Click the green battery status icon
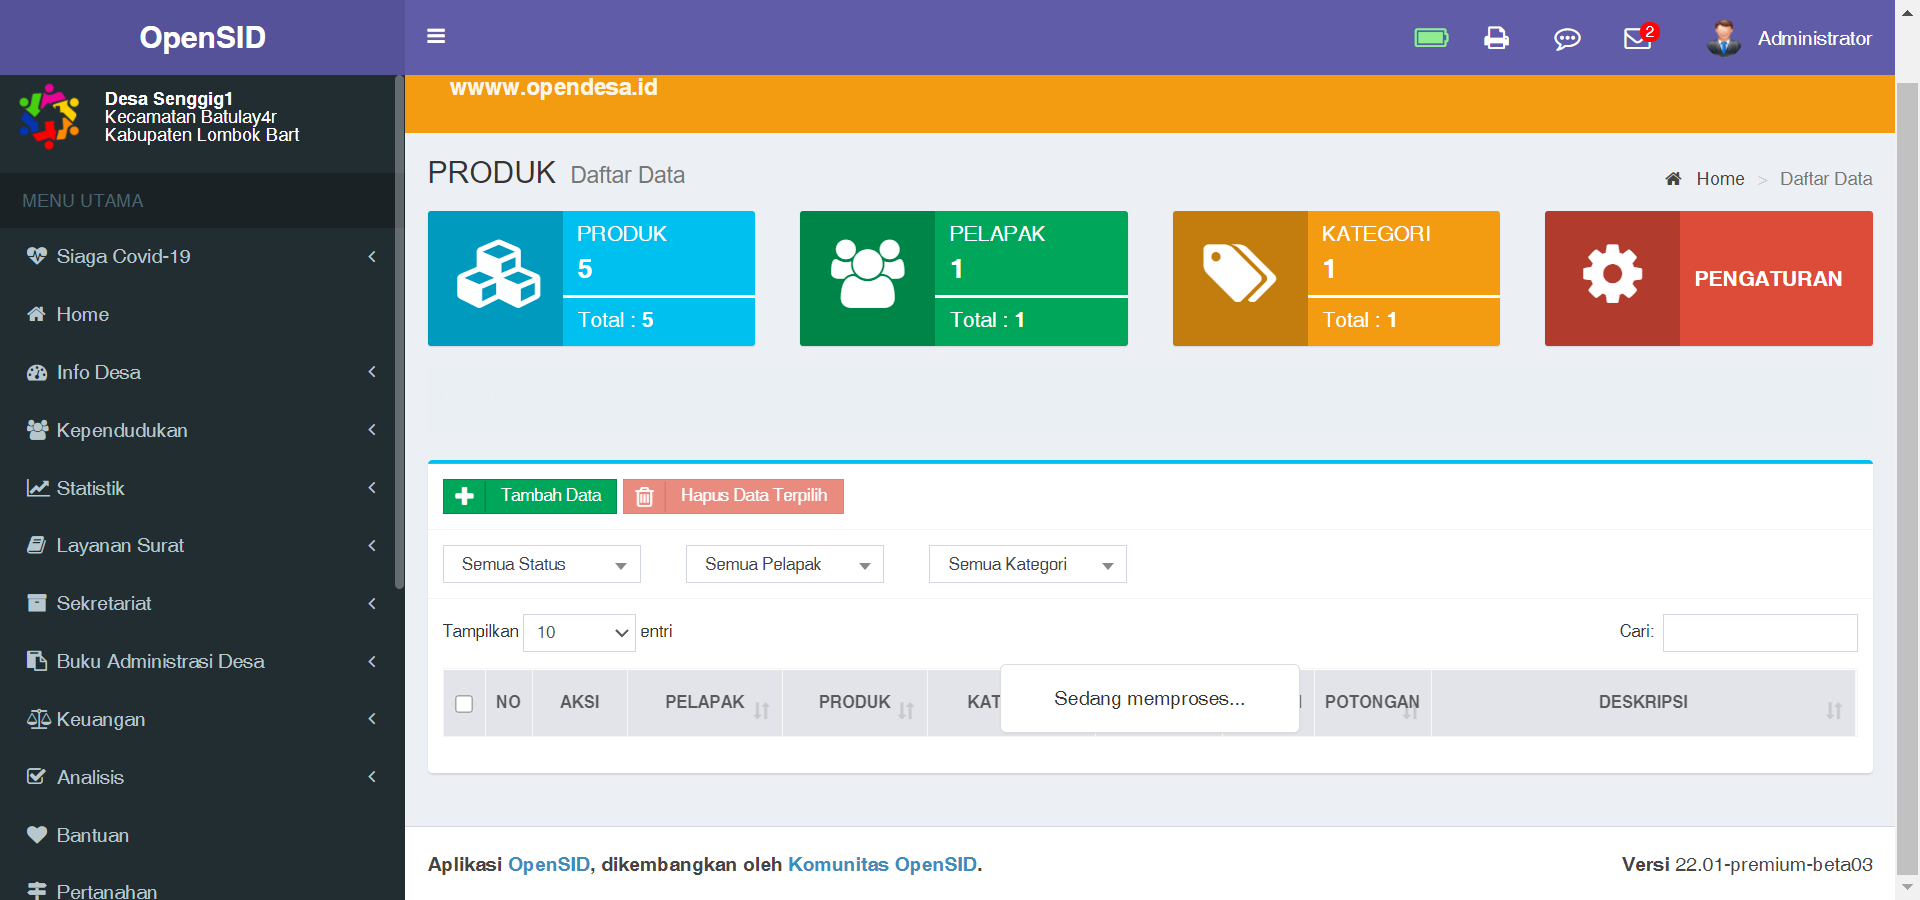This screenshot has width=1920, height=900. click(1431, 38)
